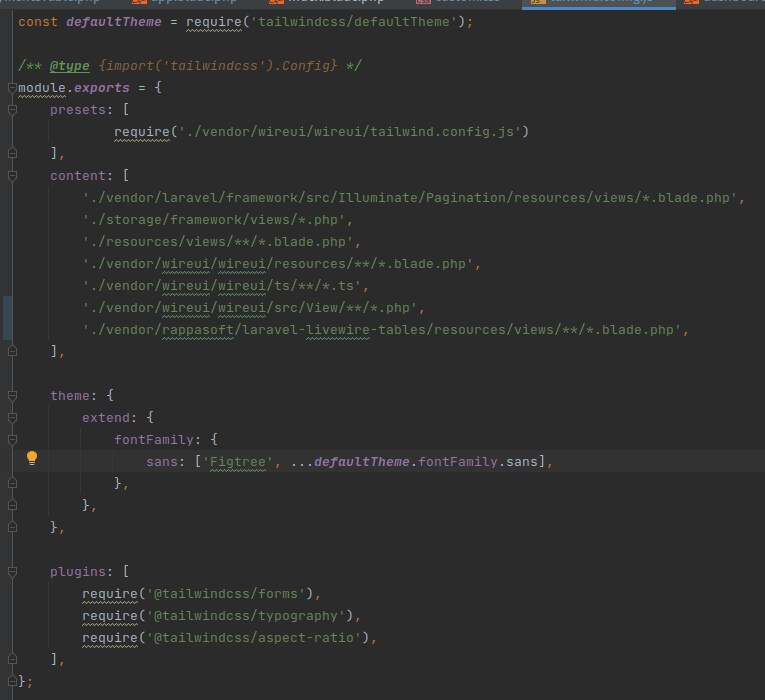Collapse the module.exports block fold marker

tap(13, 88)
